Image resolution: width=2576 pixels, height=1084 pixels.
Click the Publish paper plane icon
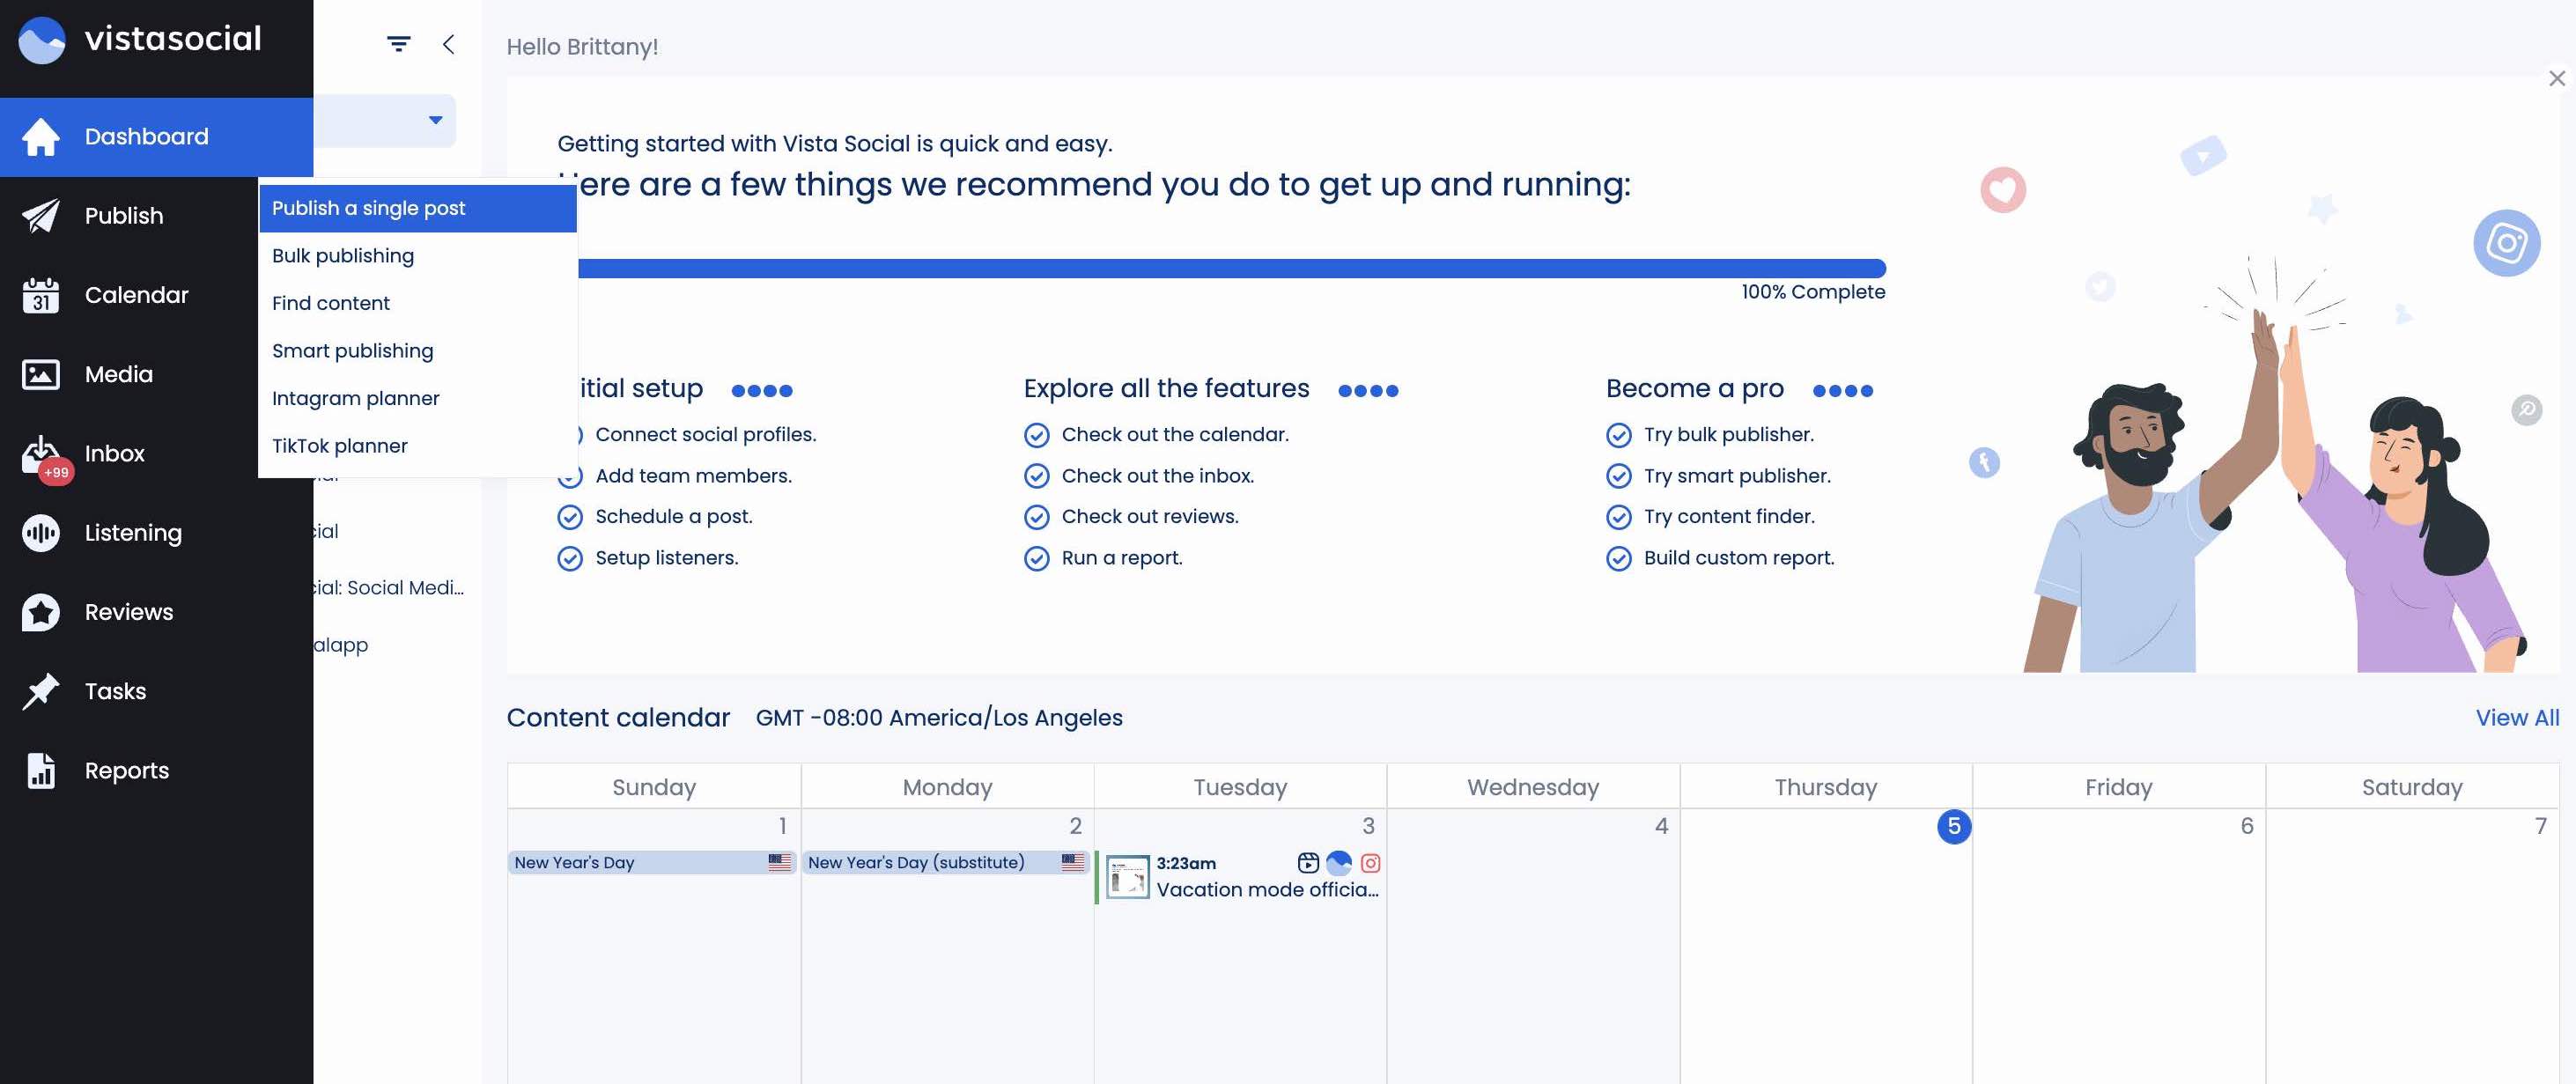click(41, 216)
